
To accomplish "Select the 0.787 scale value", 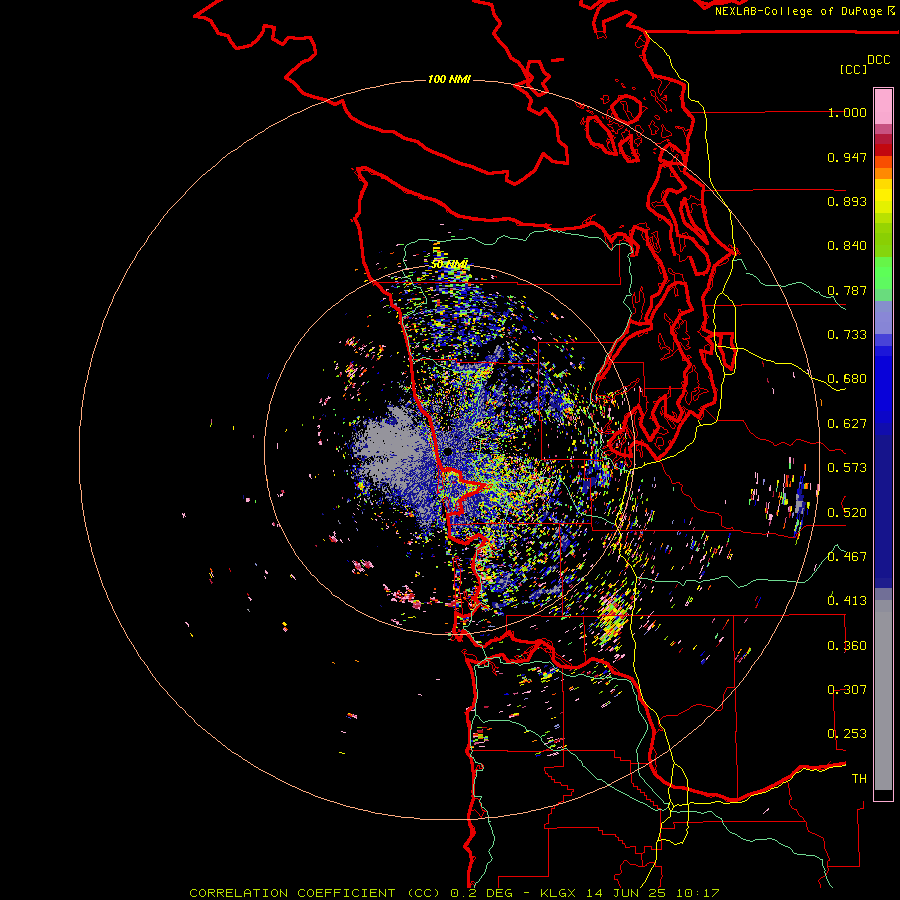I will coord(847,290).
